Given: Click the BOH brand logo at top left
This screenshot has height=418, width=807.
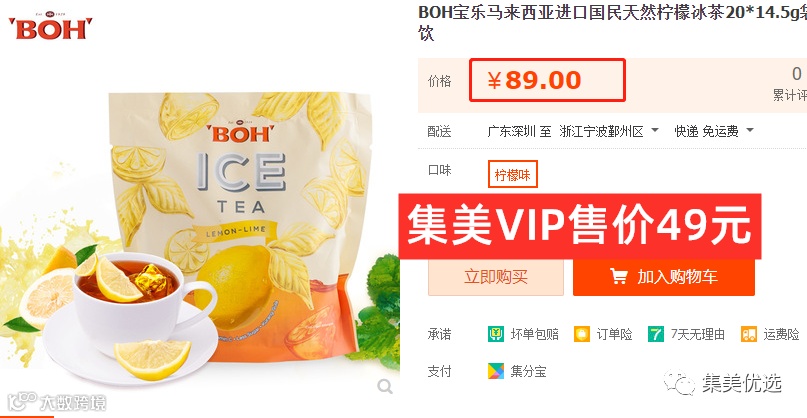Looking at the screenshot, I should coord(50,26).
